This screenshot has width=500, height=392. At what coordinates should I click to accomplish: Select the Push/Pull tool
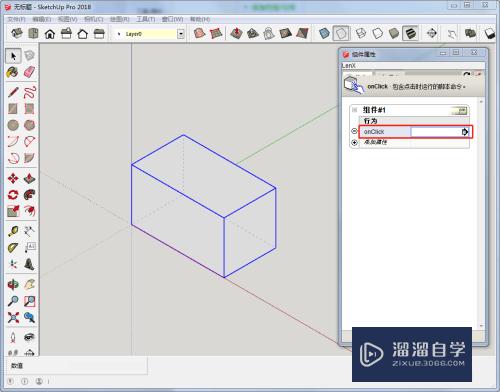tap(29, 178)
